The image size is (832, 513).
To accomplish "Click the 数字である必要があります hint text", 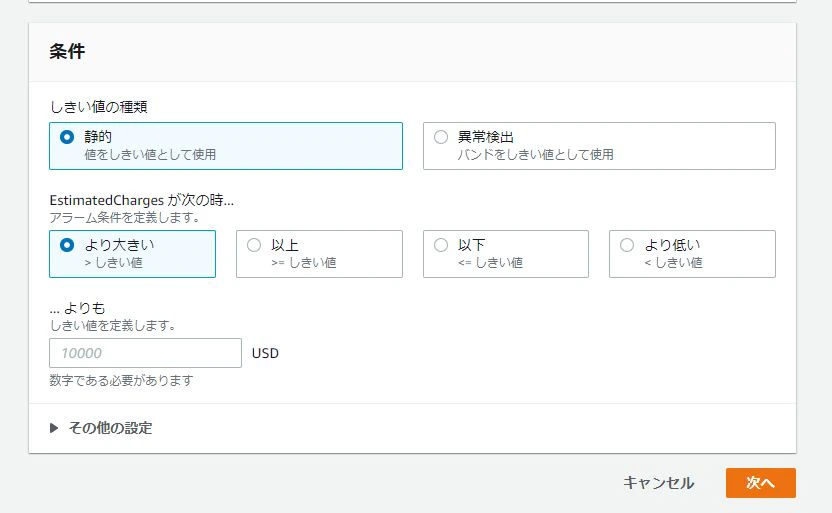I will [x=122, y=380].
